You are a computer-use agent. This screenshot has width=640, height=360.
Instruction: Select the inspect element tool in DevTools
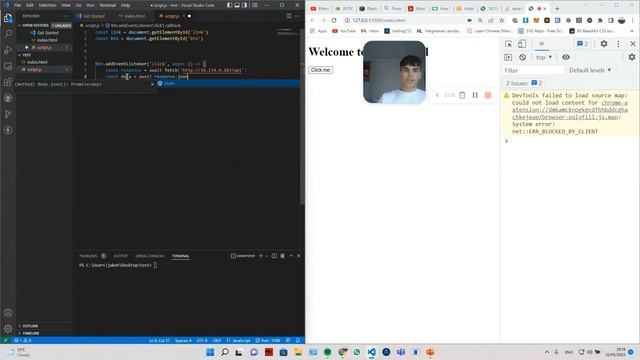pyautogui.click(x=508, y=44)
